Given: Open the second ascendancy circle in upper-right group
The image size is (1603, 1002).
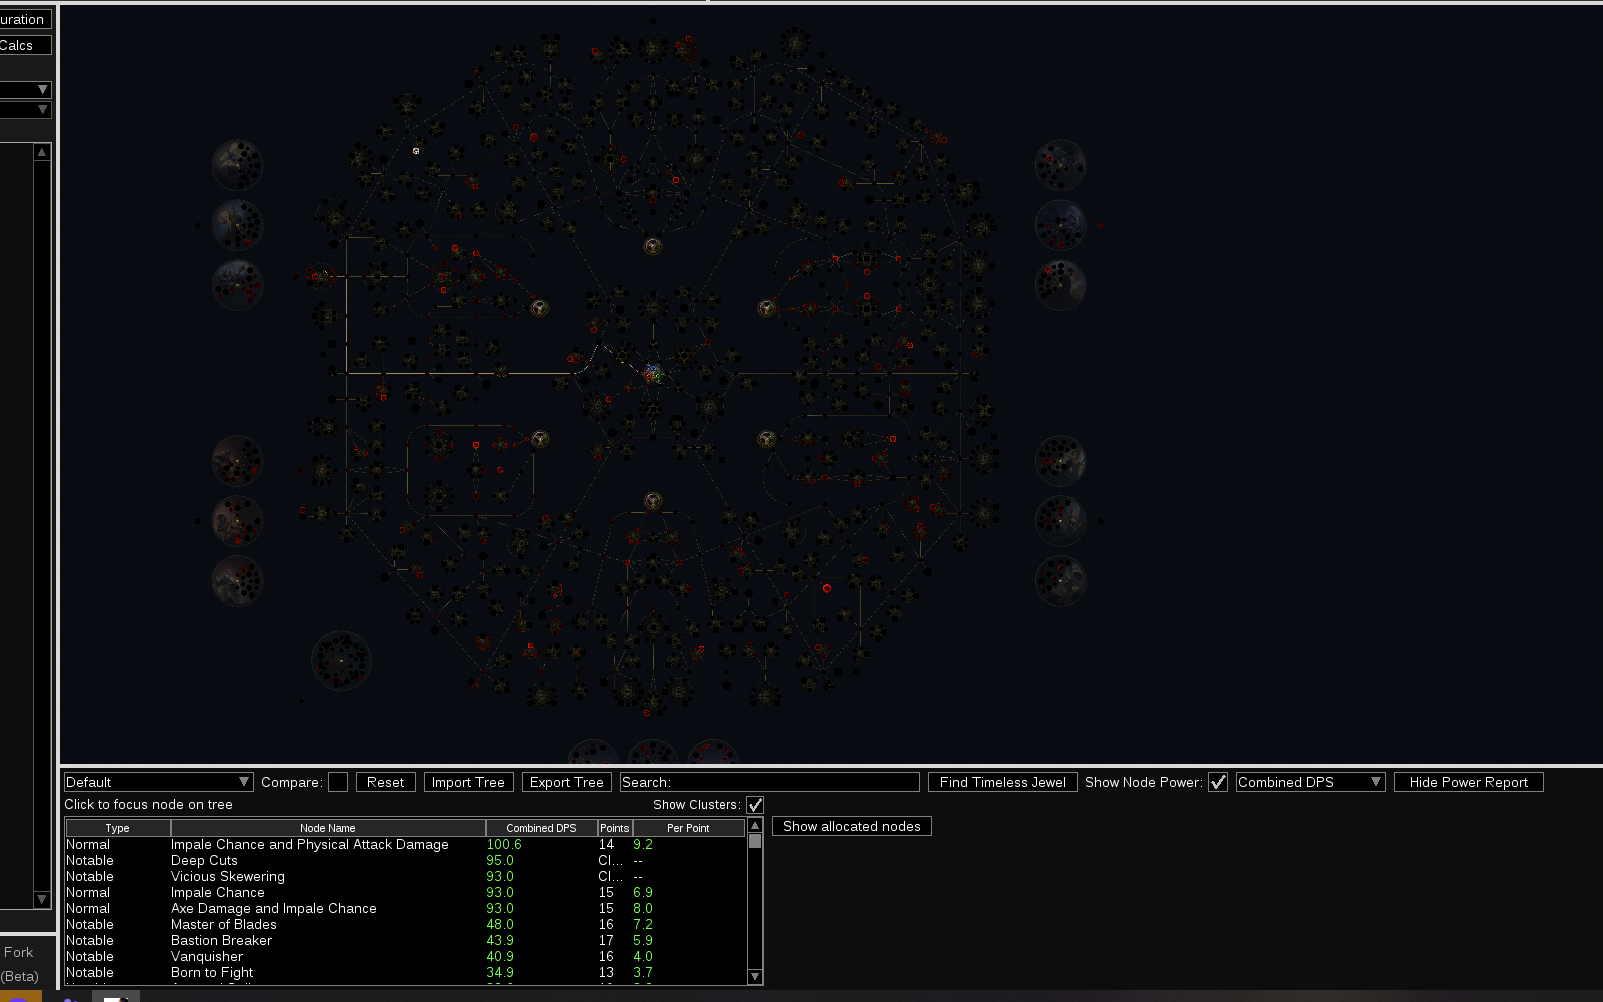Looking at the screenshot, I should tap(1060, 224).
